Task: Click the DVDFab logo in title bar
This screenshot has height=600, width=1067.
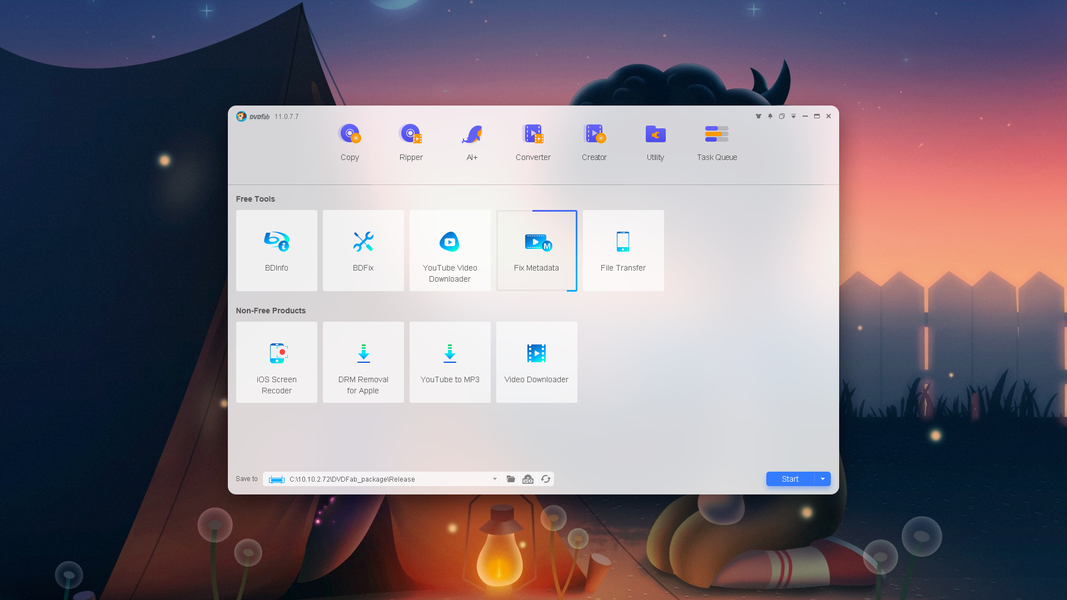Action: [252, 116]
